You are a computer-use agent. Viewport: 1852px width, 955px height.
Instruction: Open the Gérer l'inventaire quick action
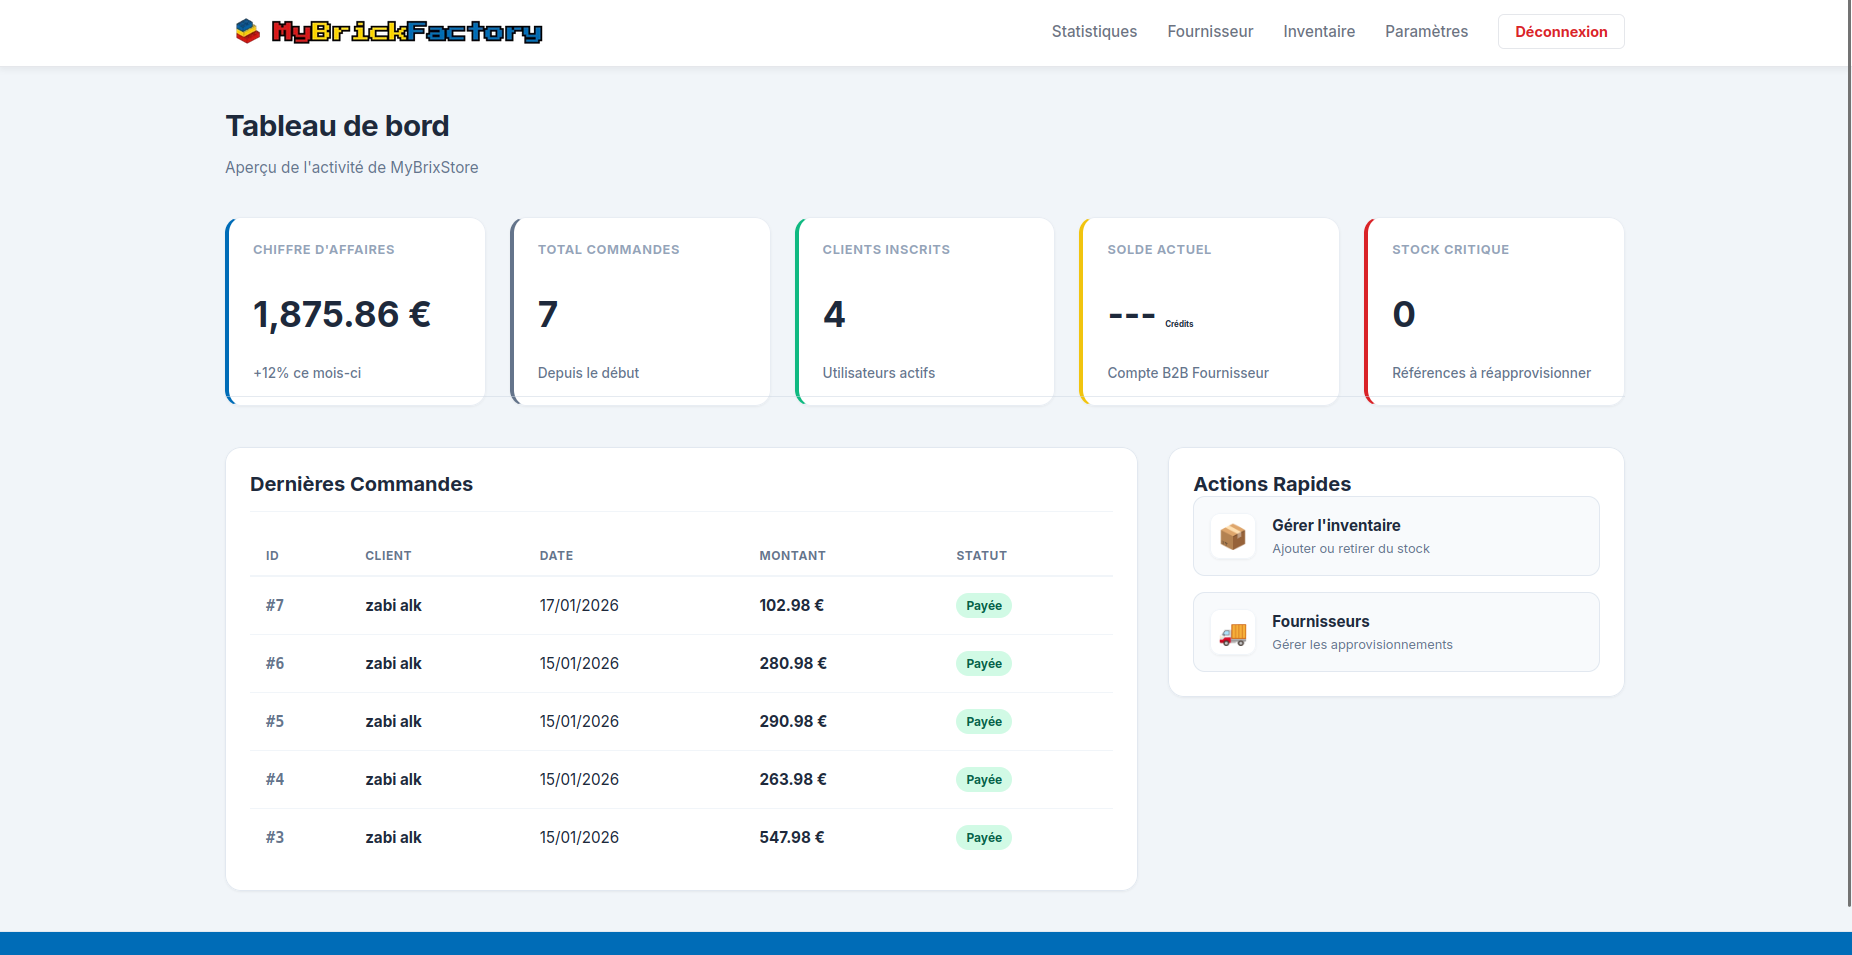tap(1396, 536)
